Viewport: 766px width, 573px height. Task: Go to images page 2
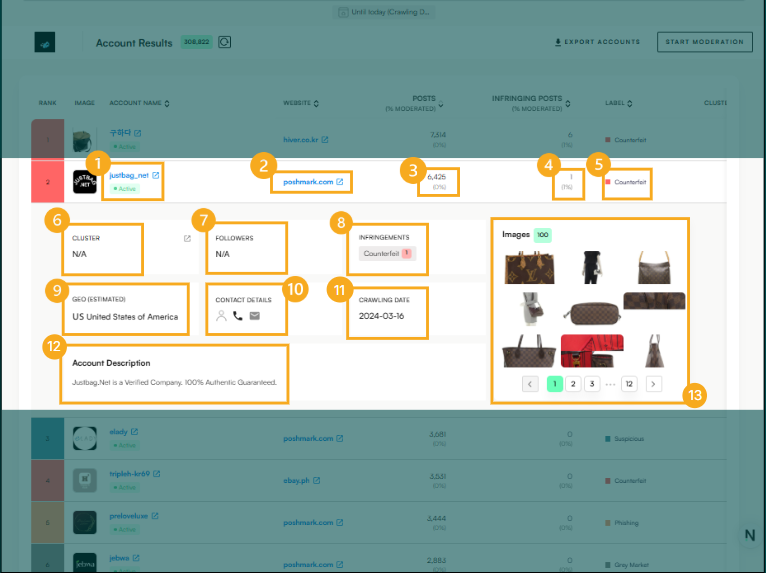point(573,384)
